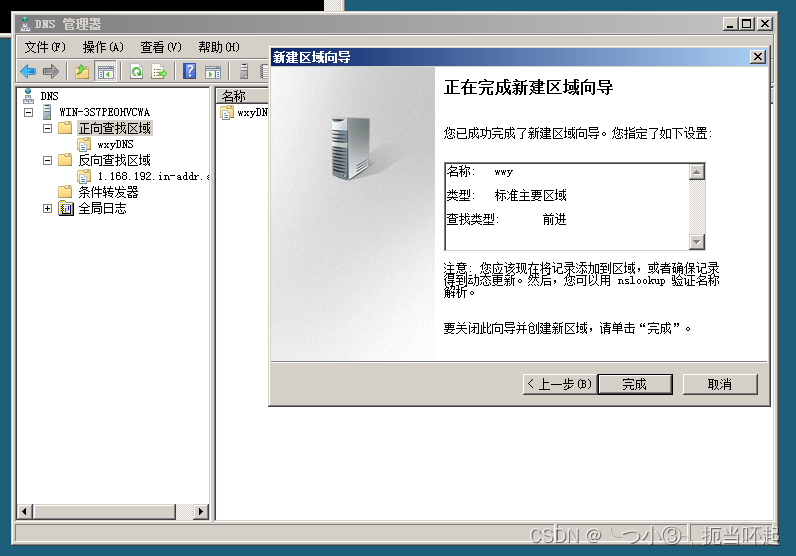Viewport: 796px width, 556px height.
Task: Click tree pane horizontal scroll right arrow
Action: (201, 511)
